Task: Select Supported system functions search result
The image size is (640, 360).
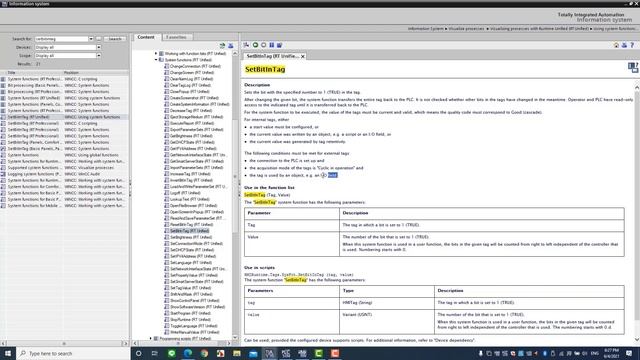Action: (x=64, y=167)
